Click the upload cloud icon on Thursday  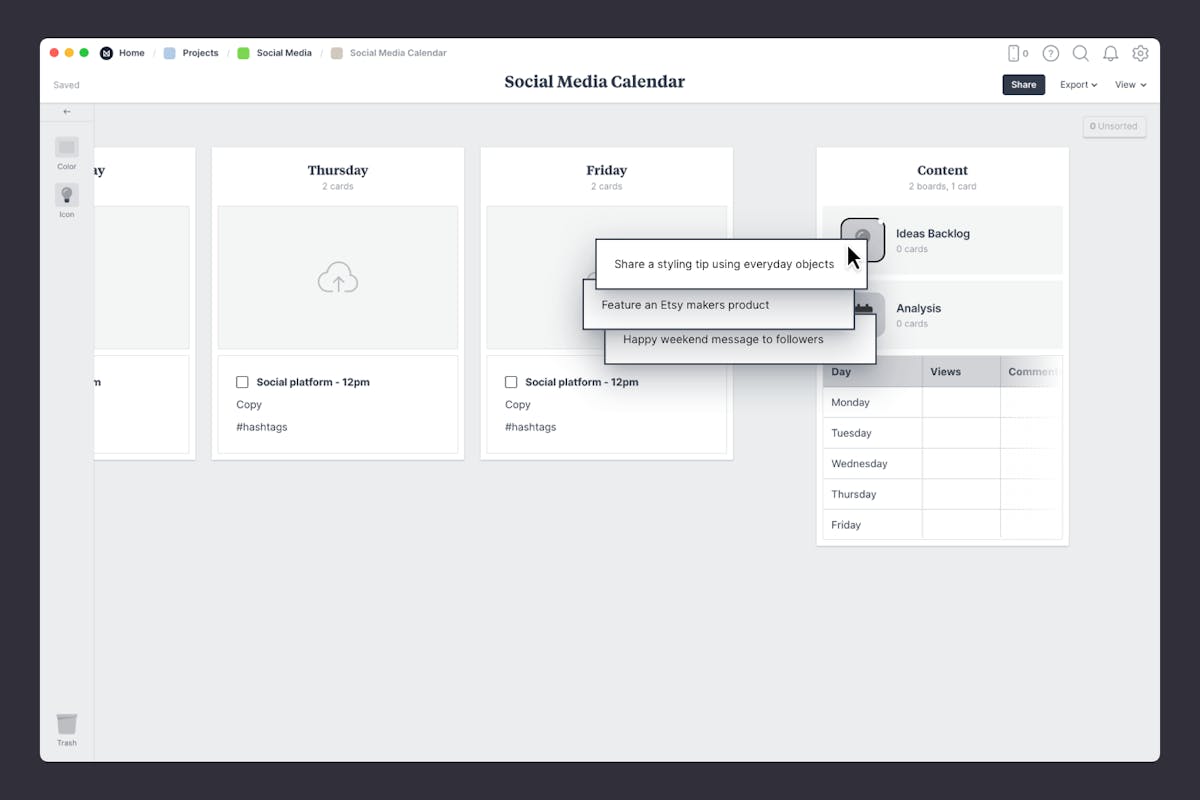[x=337, y=277]
